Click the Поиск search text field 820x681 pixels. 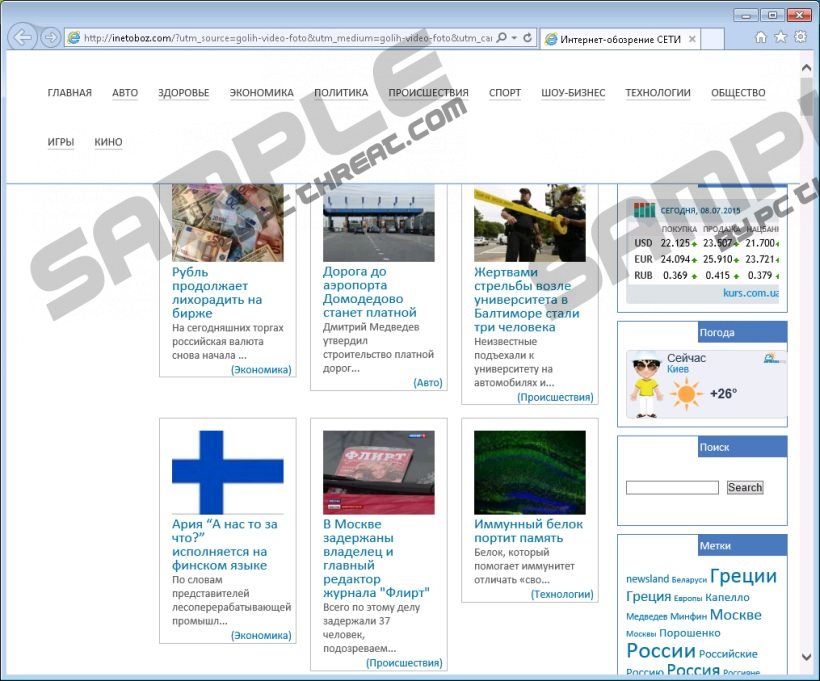[671, 488]
